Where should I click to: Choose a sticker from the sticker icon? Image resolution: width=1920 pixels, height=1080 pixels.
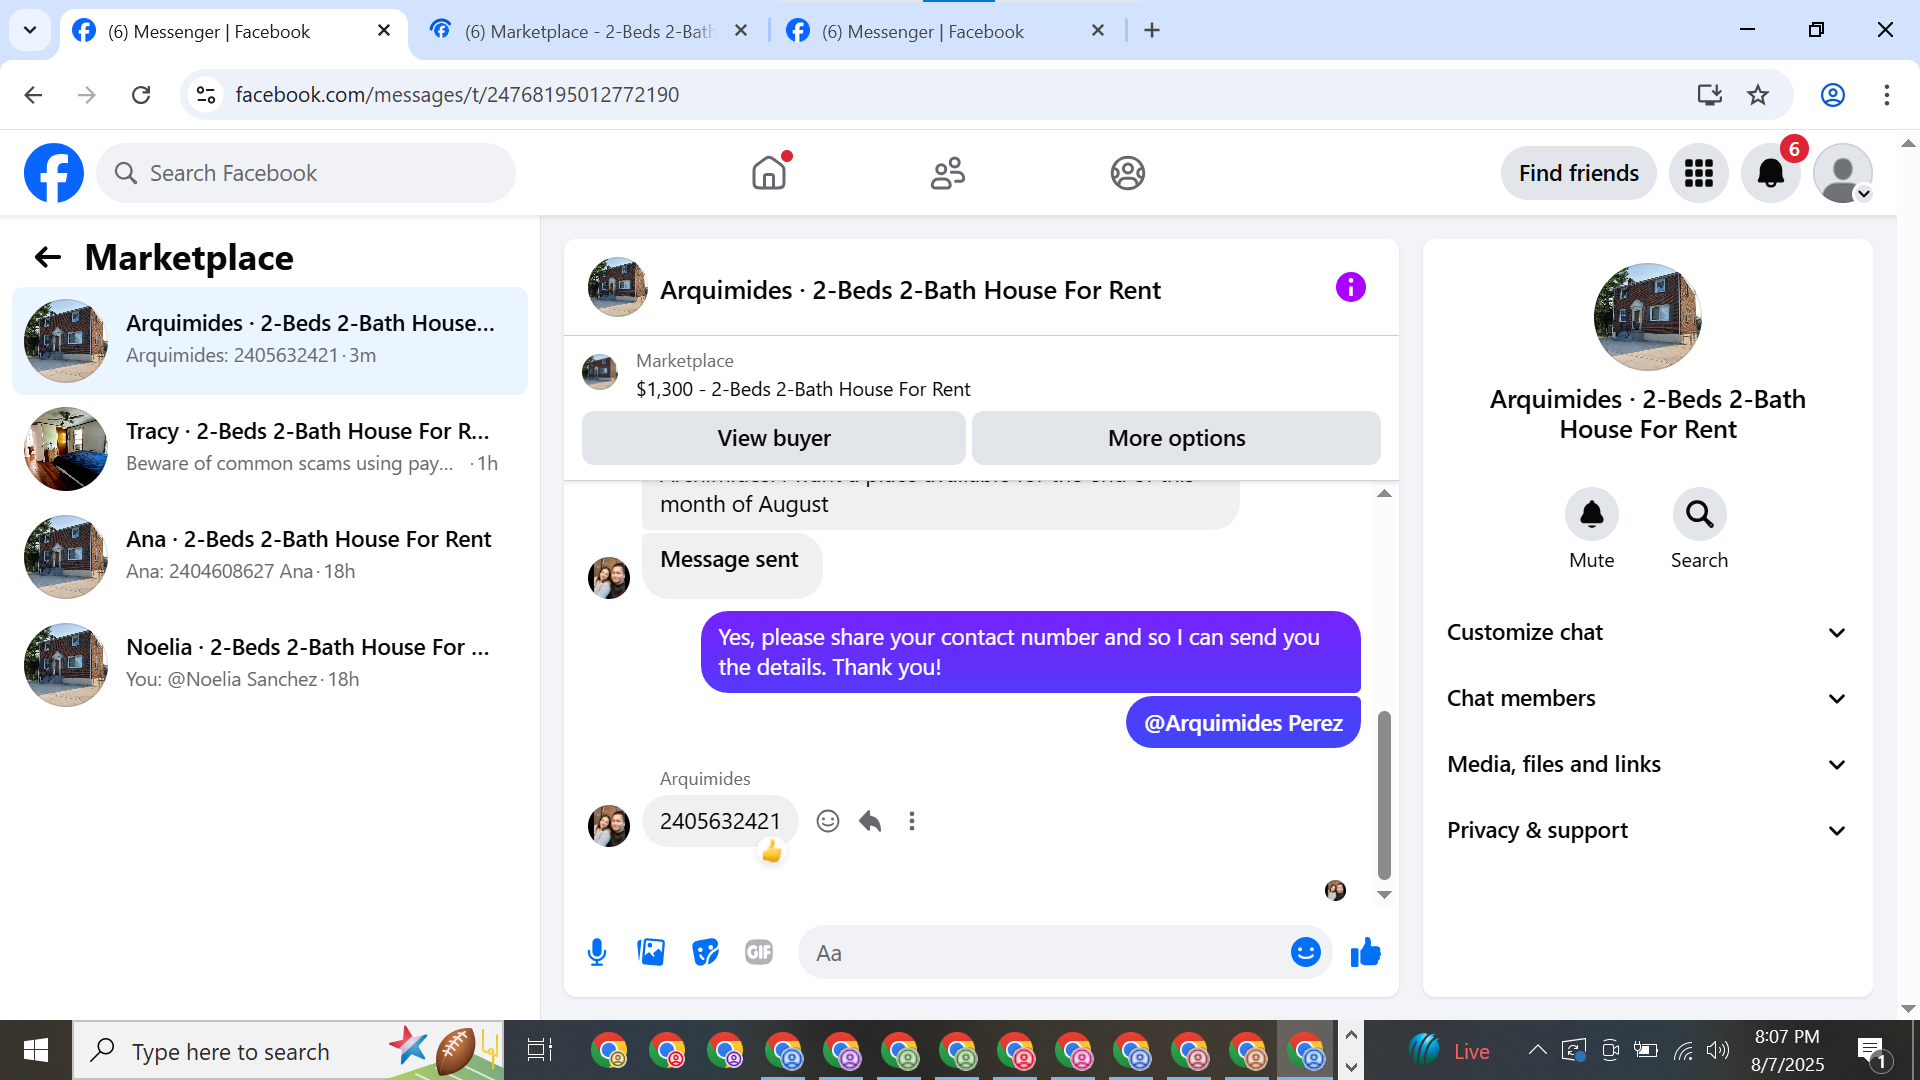point(705,953)
